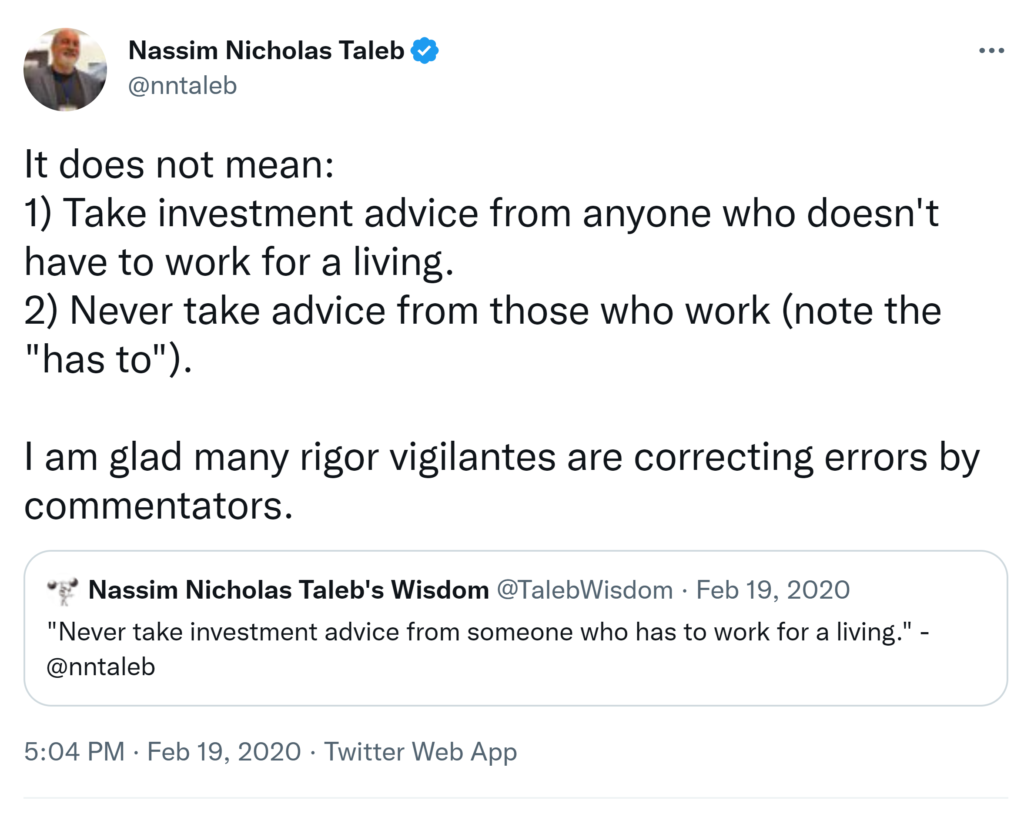
Task: Open the Nassim Nicholas Taleb display name
Action: click(x=266, y=51)
